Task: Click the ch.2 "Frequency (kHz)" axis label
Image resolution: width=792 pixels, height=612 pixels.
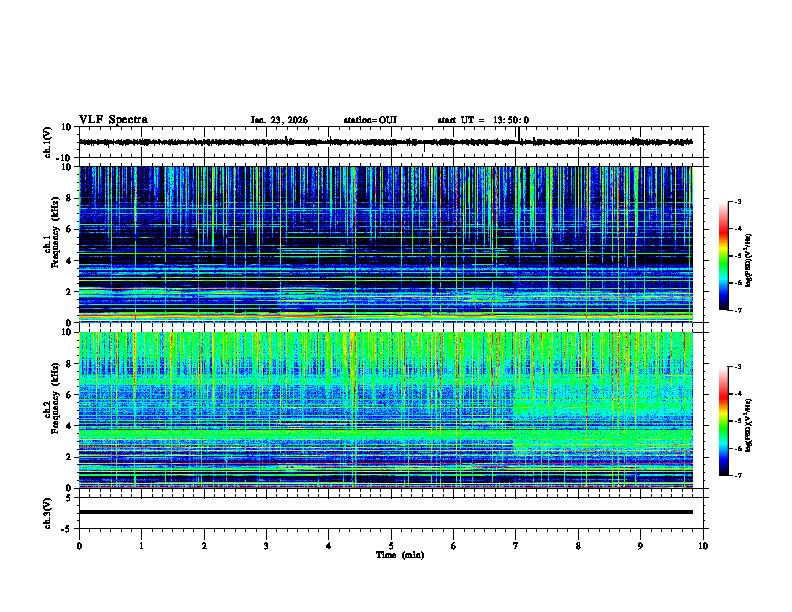Action: [55, 398]
